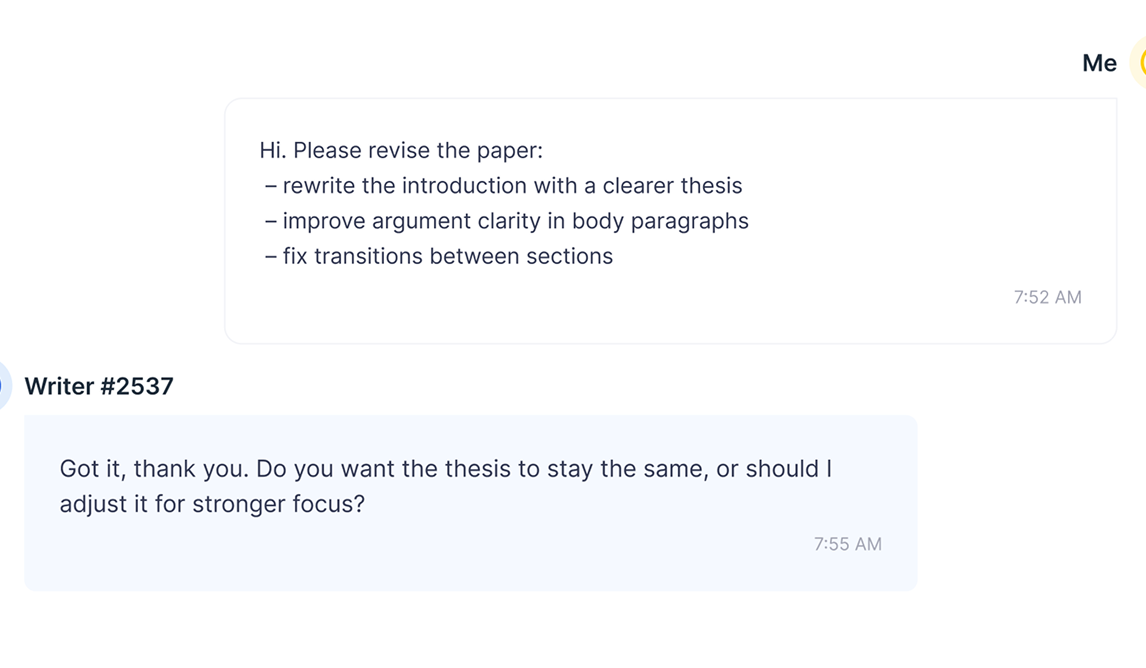
Task: Click the "Me" sender label
Action: point(1099,63)
